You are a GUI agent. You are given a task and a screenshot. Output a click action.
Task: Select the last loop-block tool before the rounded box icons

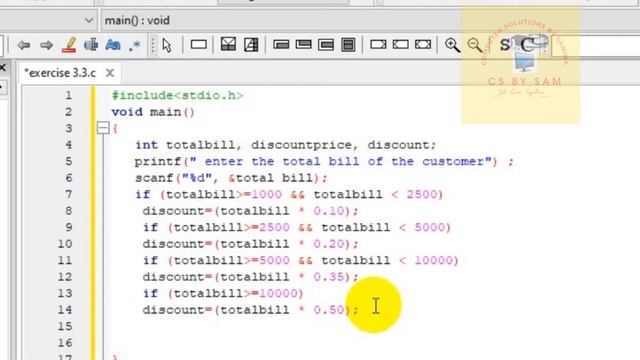coord(348,44)
